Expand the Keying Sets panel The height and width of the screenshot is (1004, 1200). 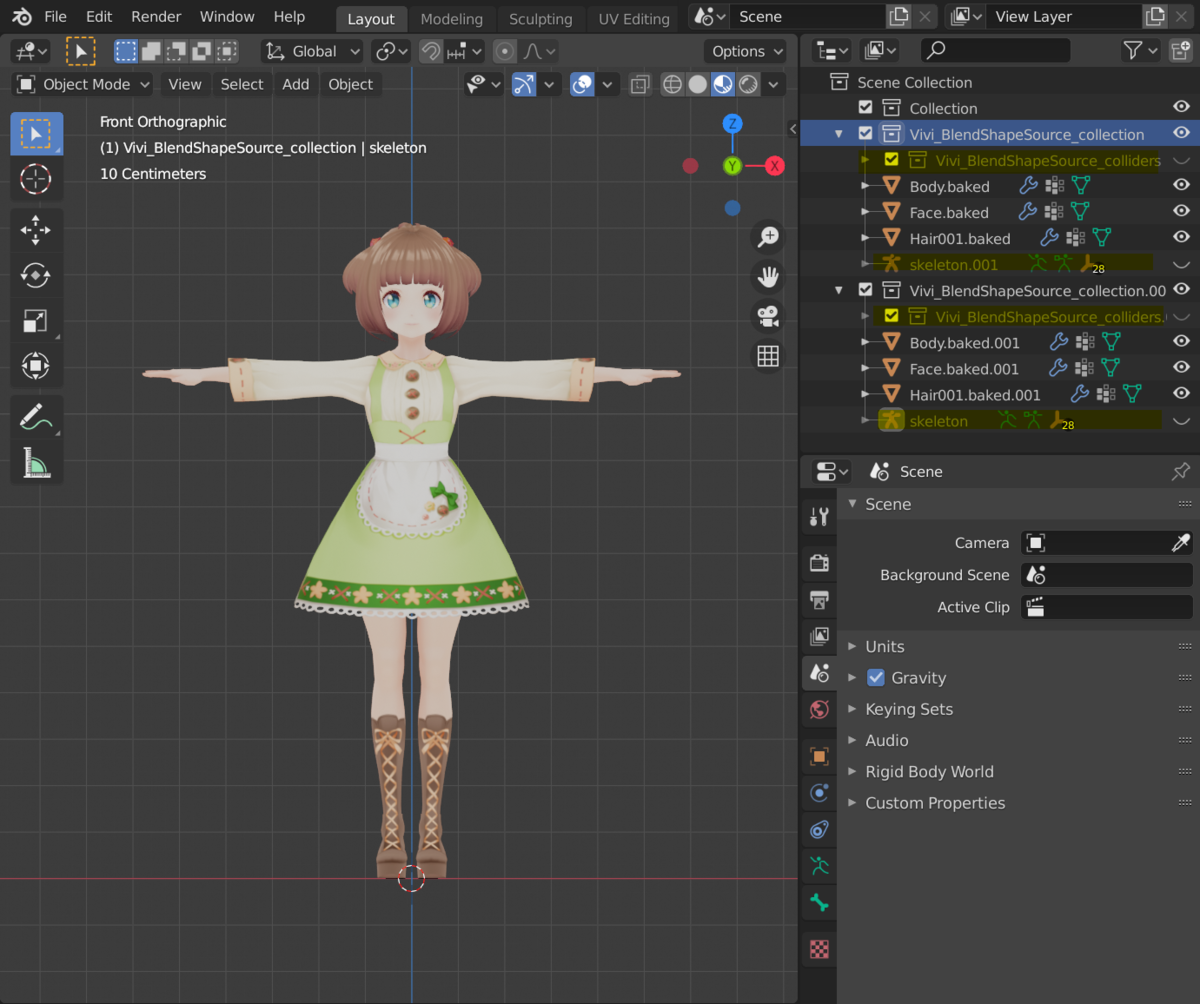(x=909, y=709)
